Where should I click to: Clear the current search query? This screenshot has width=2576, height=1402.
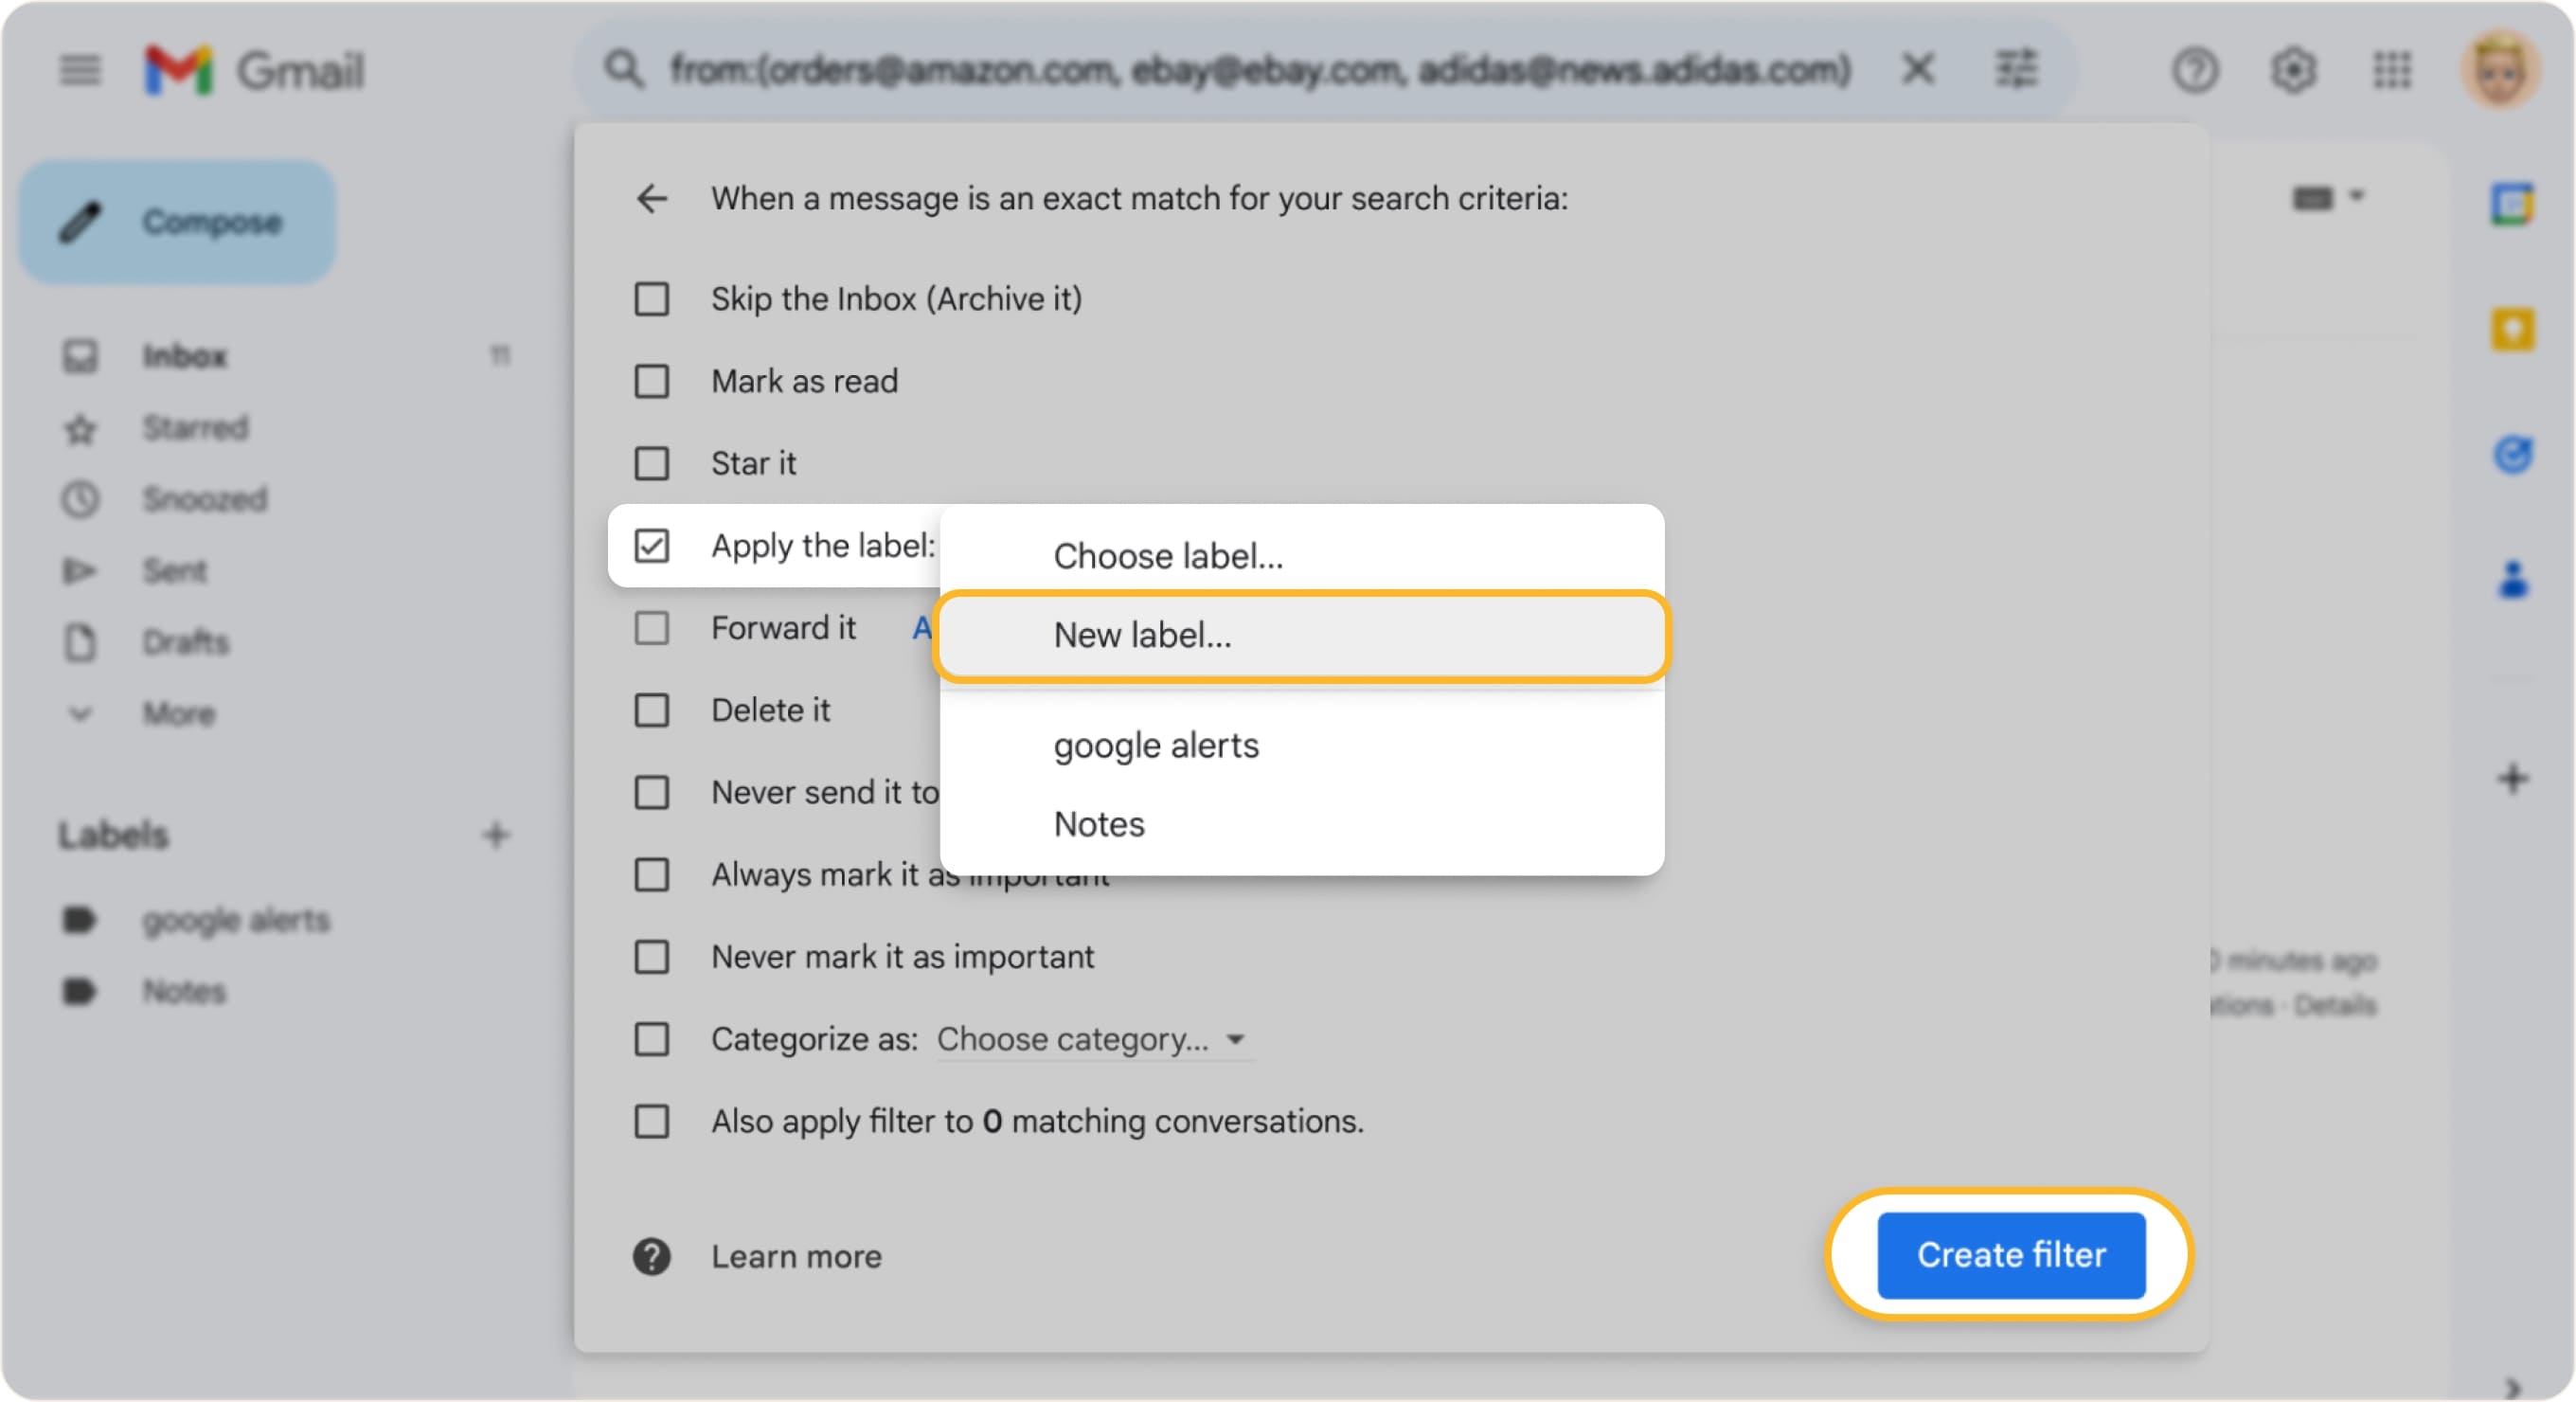(1918, 69)
